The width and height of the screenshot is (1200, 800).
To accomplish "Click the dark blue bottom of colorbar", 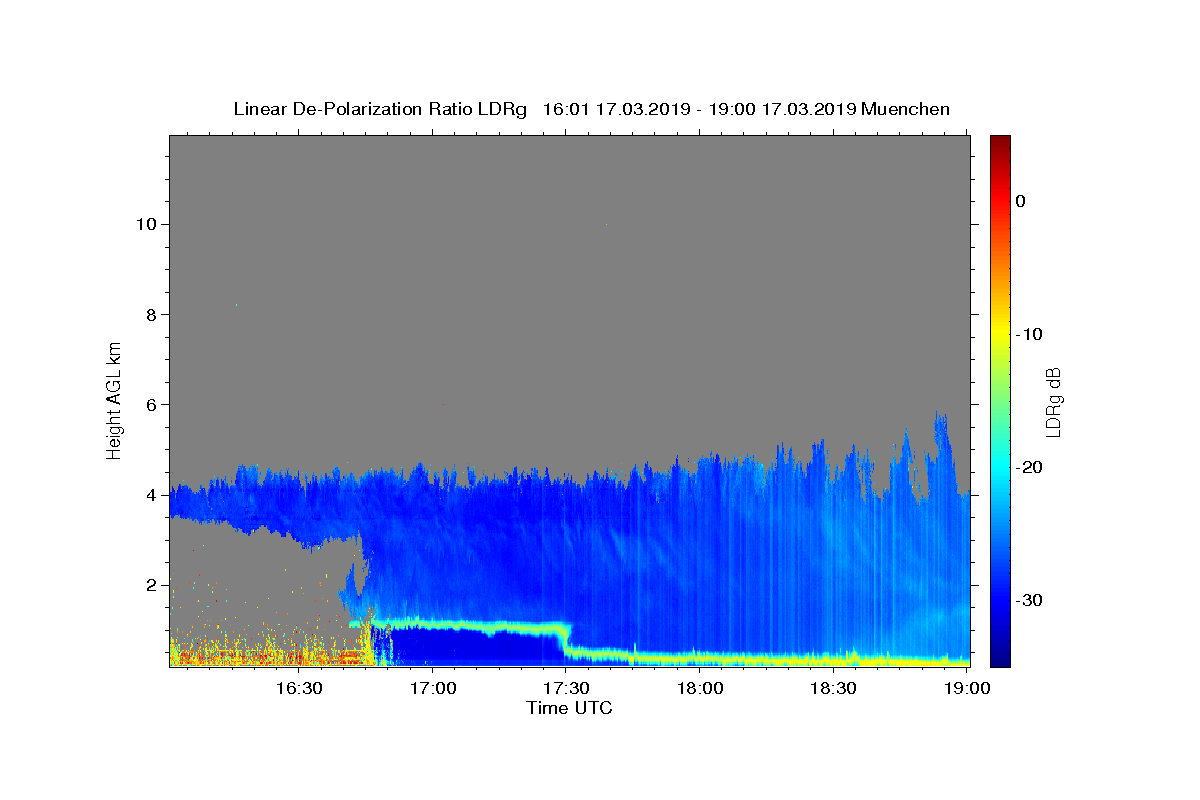I will click(x=1000, y=655).
